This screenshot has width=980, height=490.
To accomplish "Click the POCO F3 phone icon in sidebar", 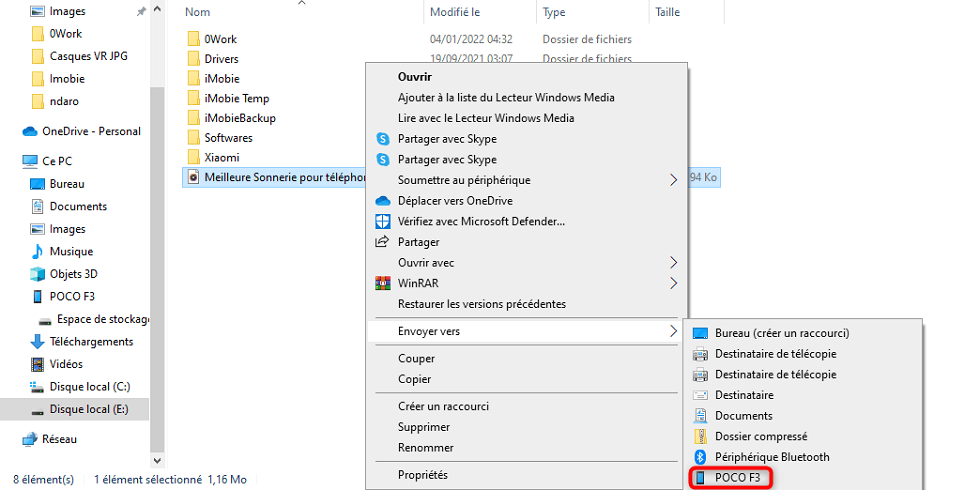I will pyautogui.click(x=38, y=296).
